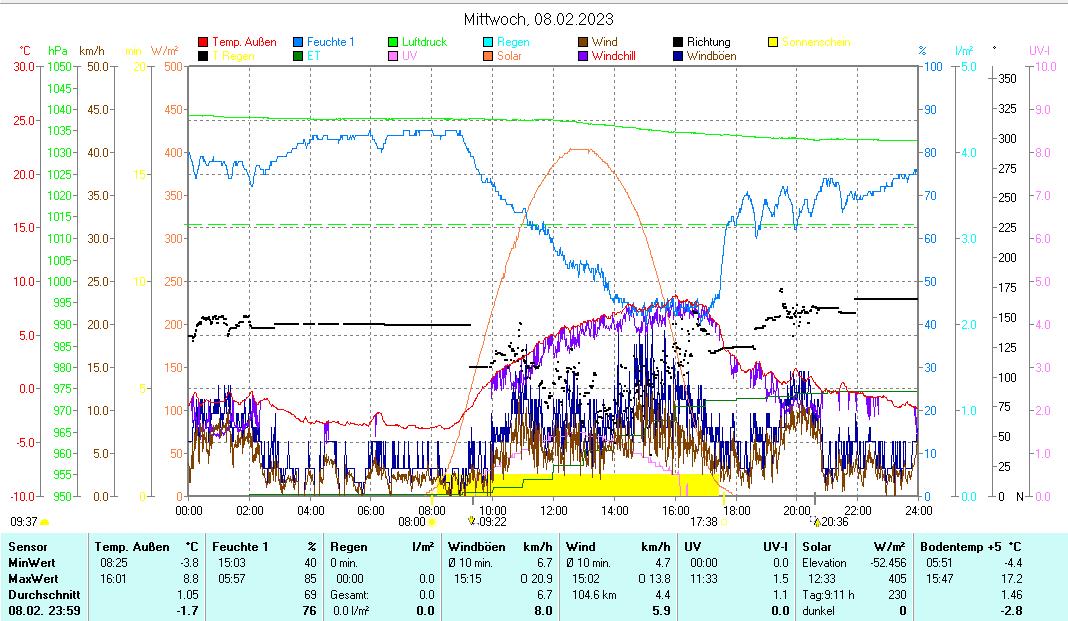
Task: Click the black Richtung legend square
Action: (x=678, y=42)
